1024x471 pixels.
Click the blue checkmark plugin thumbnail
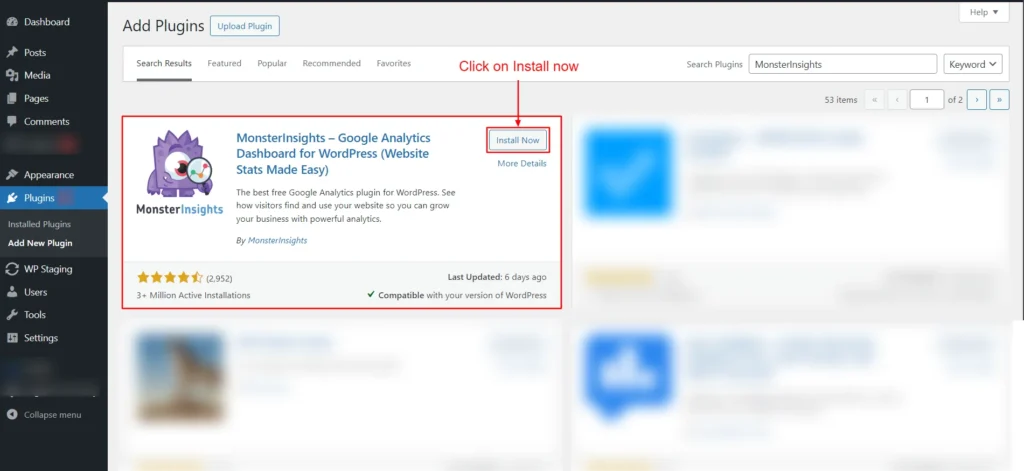click(628, 173)
